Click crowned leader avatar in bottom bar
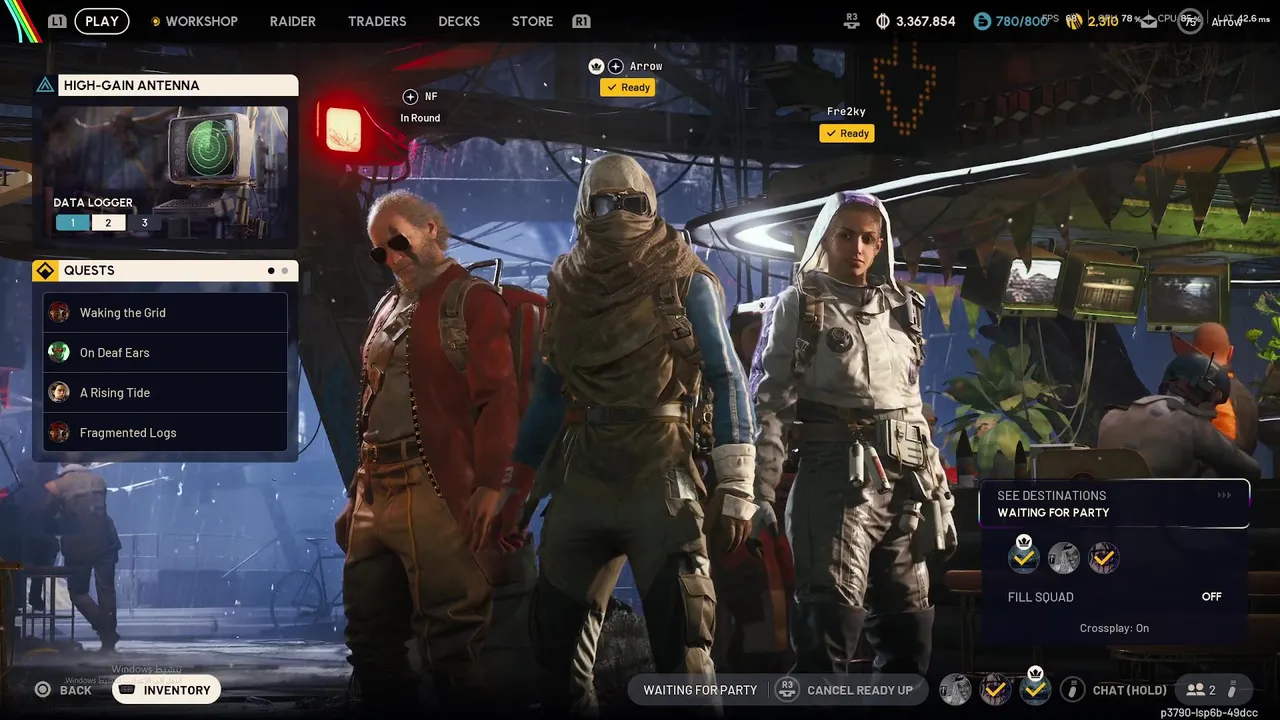 1035,688
